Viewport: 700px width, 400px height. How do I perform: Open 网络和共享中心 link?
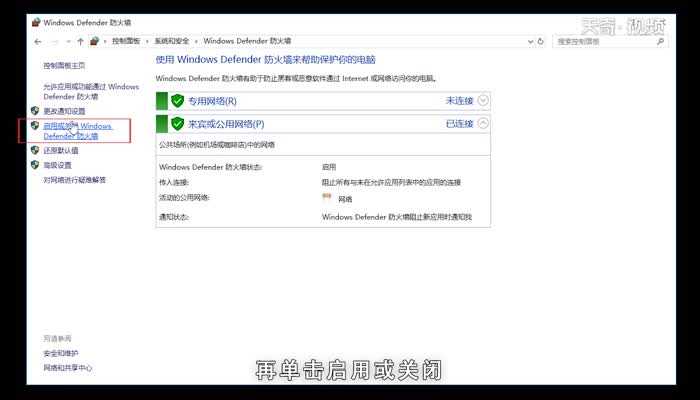click(68, 368)
